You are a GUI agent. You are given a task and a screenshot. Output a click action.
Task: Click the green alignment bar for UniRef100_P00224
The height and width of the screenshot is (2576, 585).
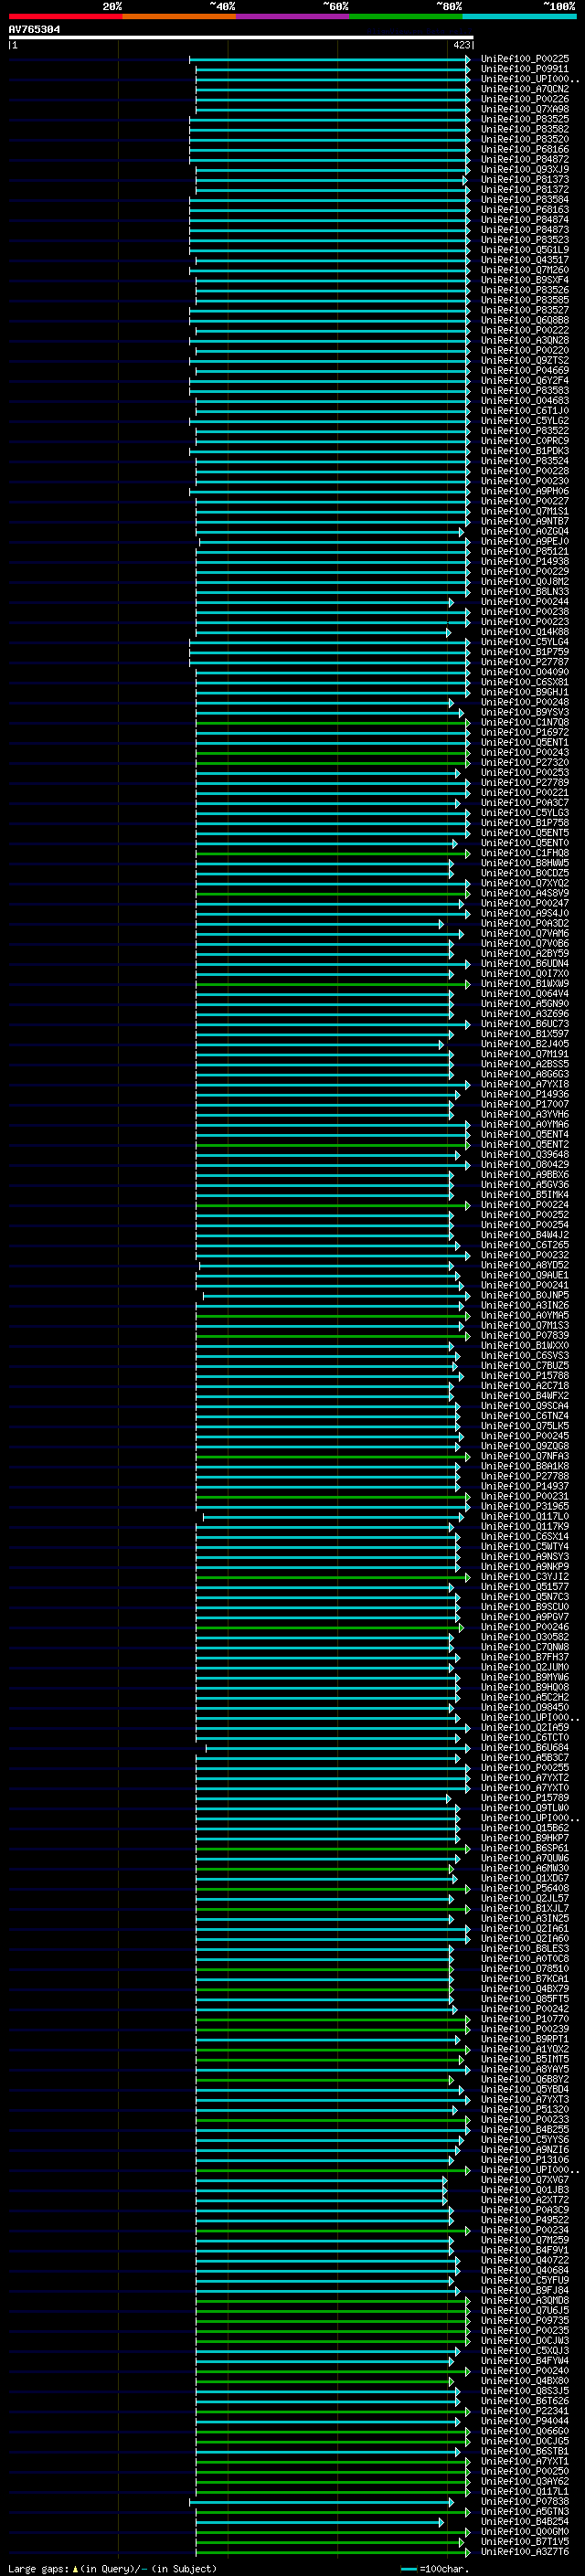(332, 1205)
